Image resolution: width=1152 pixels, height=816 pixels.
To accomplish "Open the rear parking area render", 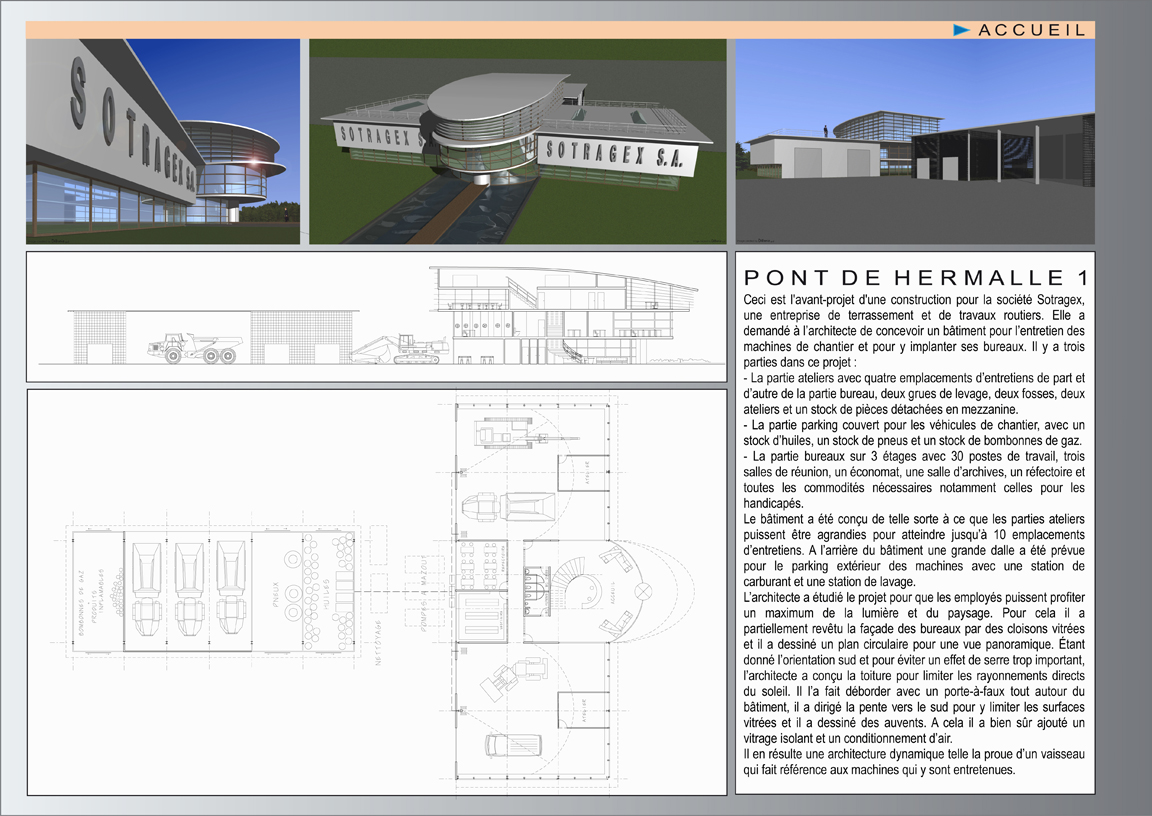I will [915, 142].
